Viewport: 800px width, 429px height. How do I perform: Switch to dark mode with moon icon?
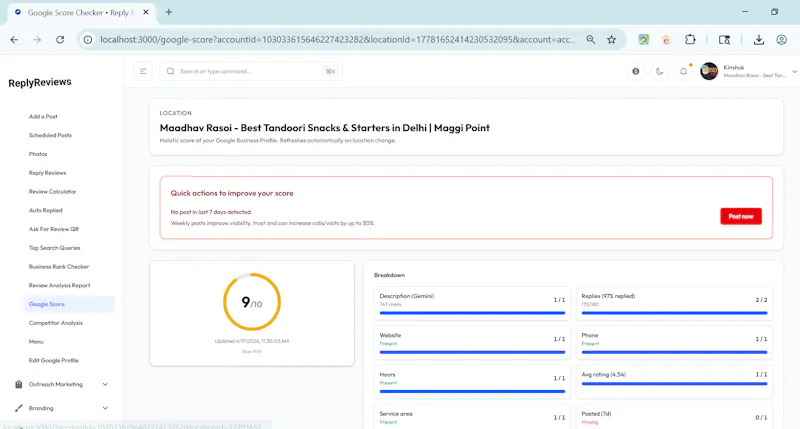pos(659,71)
